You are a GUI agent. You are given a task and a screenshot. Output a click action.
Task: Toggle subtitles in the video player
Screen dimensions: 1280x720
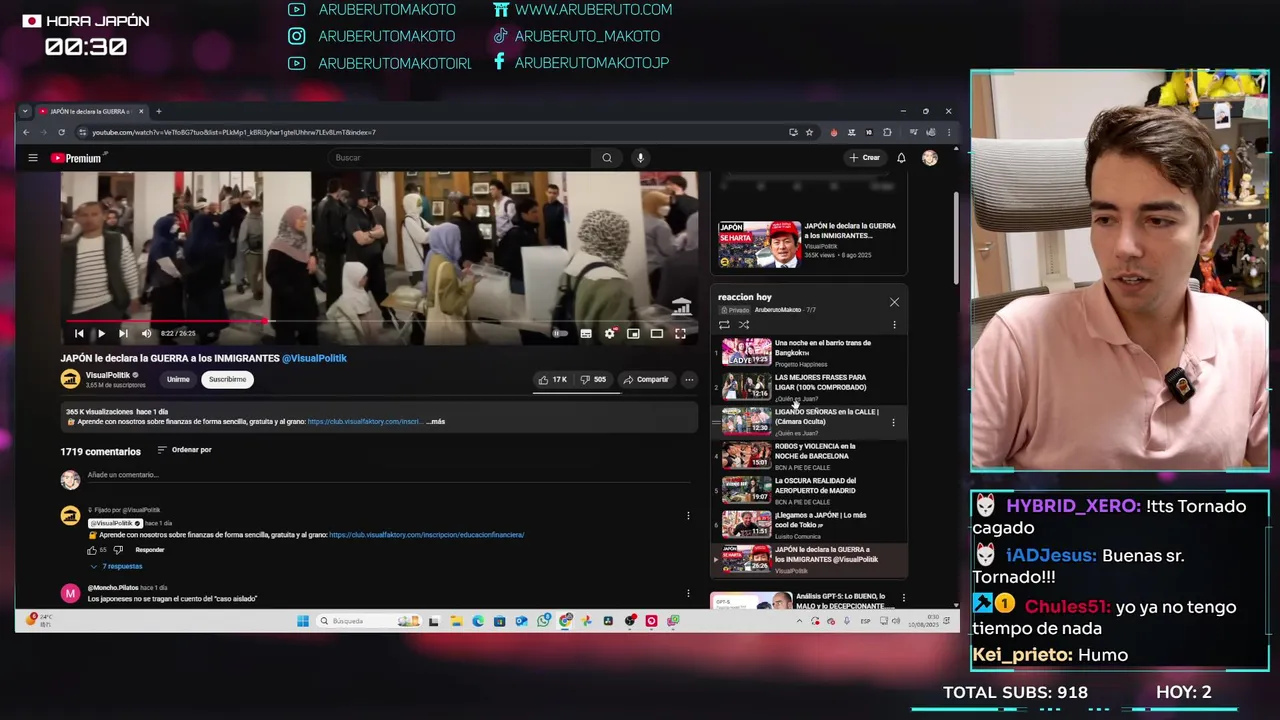[x=586, y=334]
